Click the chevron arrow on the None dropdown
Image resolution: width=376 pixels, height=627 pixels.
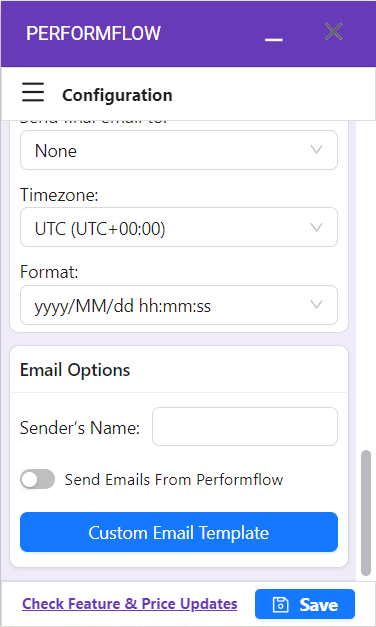pos(316,150)
